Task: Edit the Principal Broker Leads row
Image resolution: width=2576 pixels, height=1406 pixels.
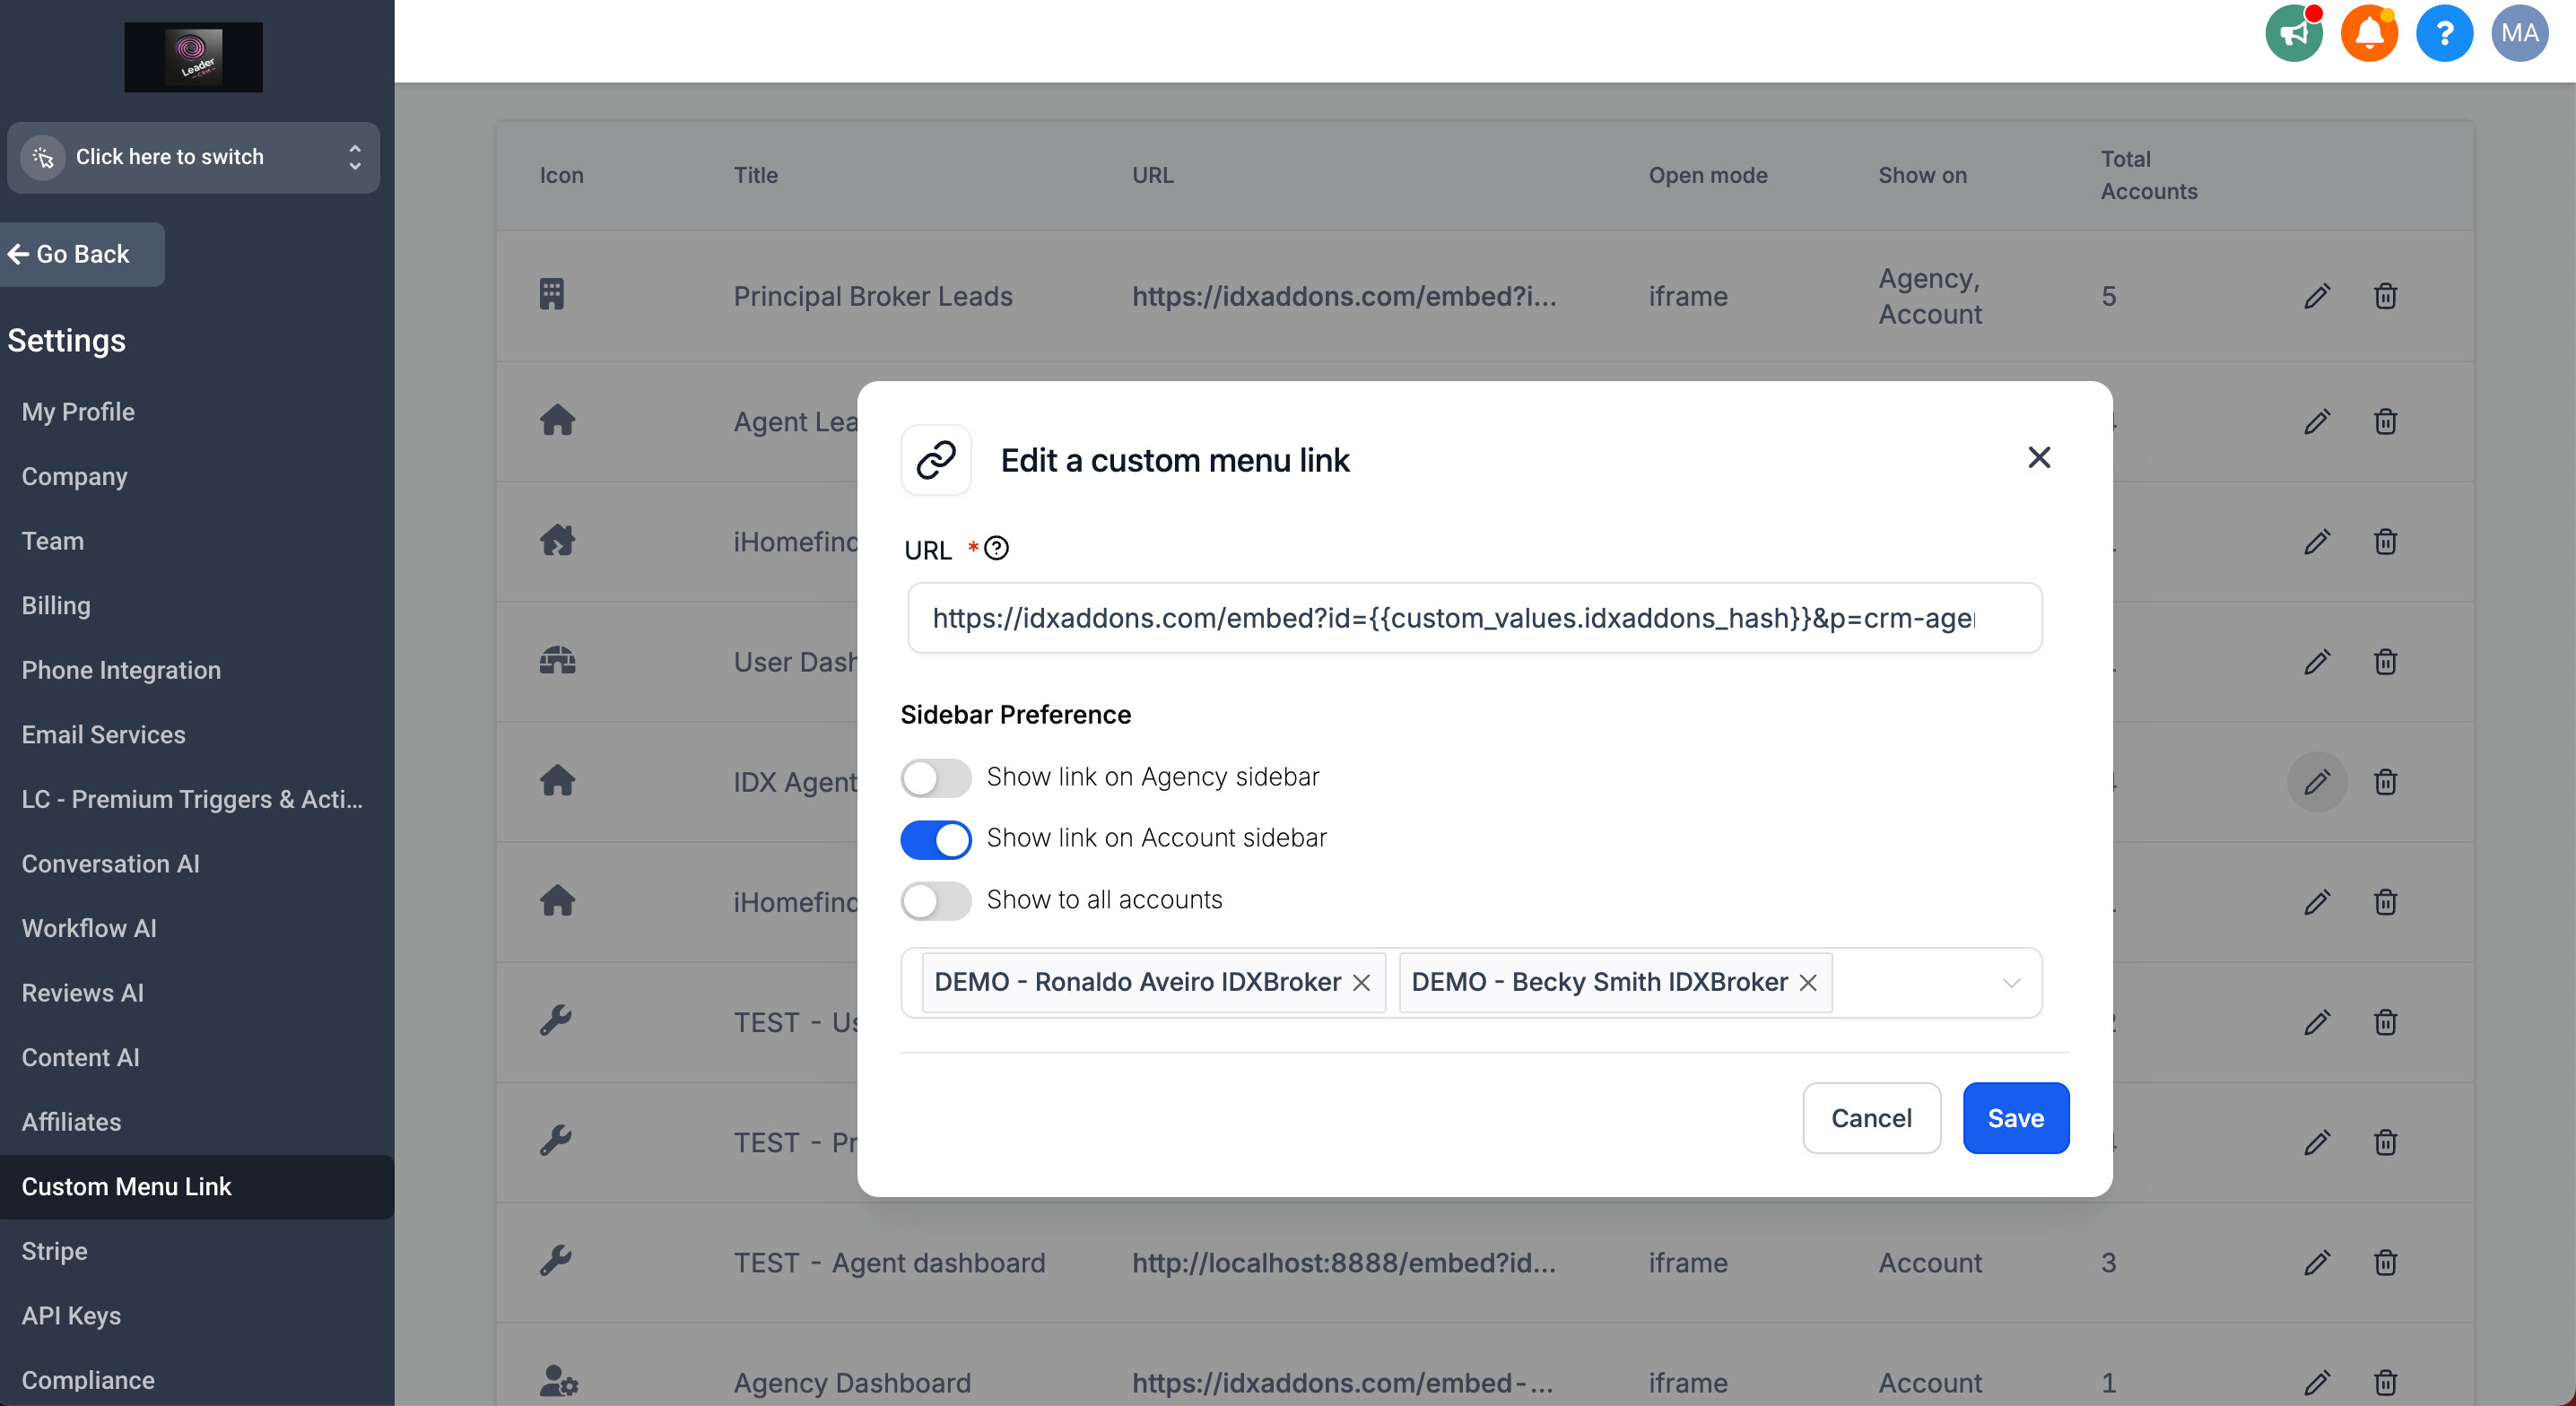Action: click(2317, 296)
